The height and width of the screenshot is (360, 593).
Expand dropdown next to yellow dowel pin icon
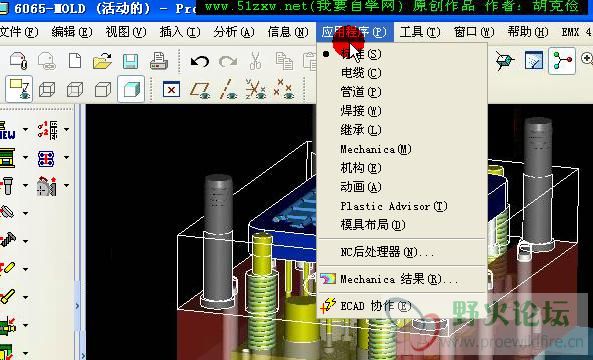coord(25,269)
